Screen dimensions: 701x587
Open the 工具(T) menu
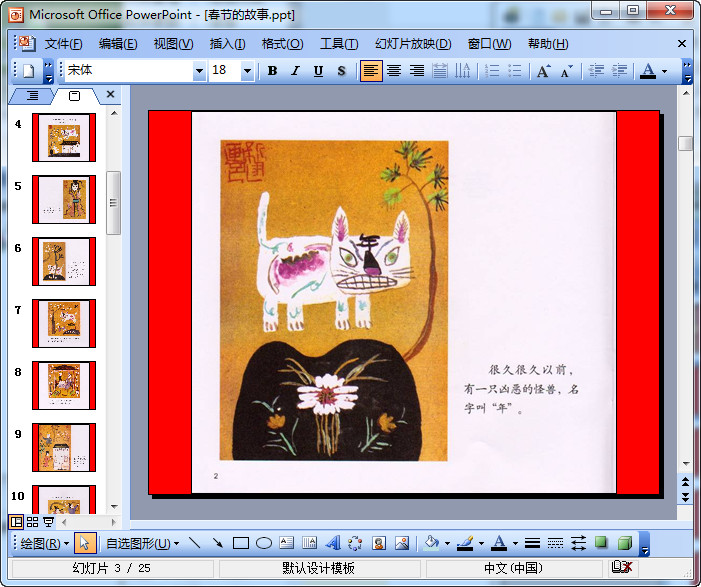click(339, 44)
